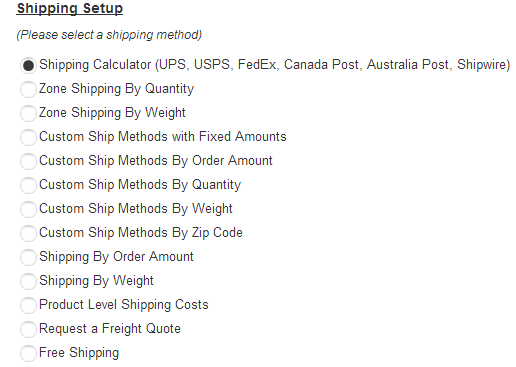The width and height of the screenshot is (516, 367).
Task: Select the Free Shipping radio button
Action: [28, 353]
